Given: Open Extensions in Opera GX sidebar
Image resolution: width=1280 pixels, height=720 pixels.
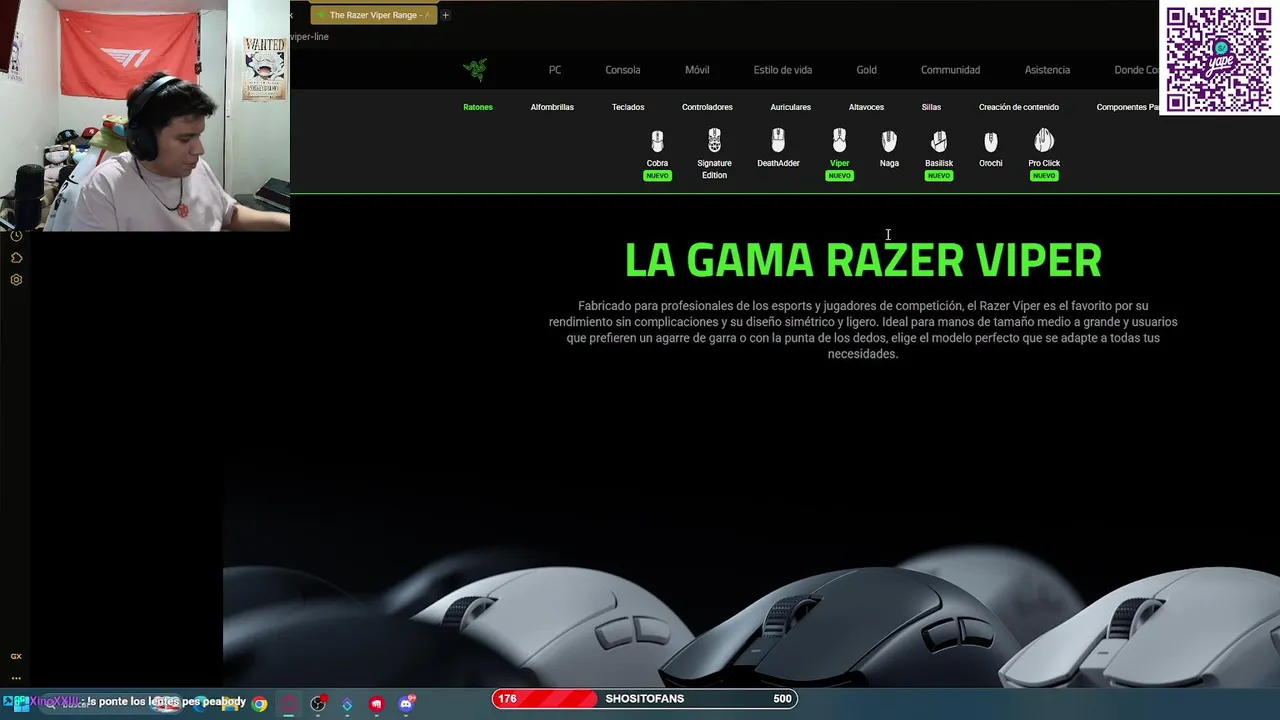Looking at the screenshot, I should (16, 257).
